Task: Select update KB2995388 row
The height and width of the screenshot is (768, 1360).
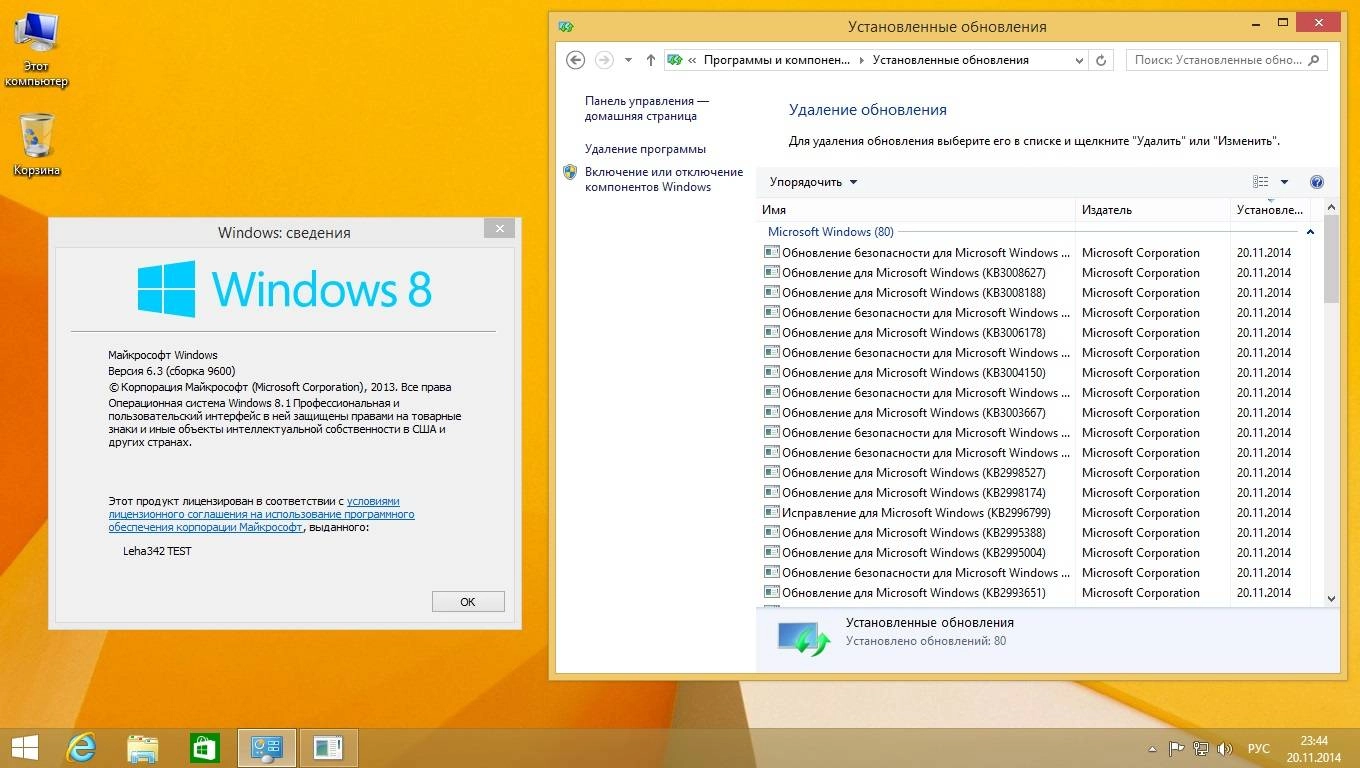Action: [1036, 533]
